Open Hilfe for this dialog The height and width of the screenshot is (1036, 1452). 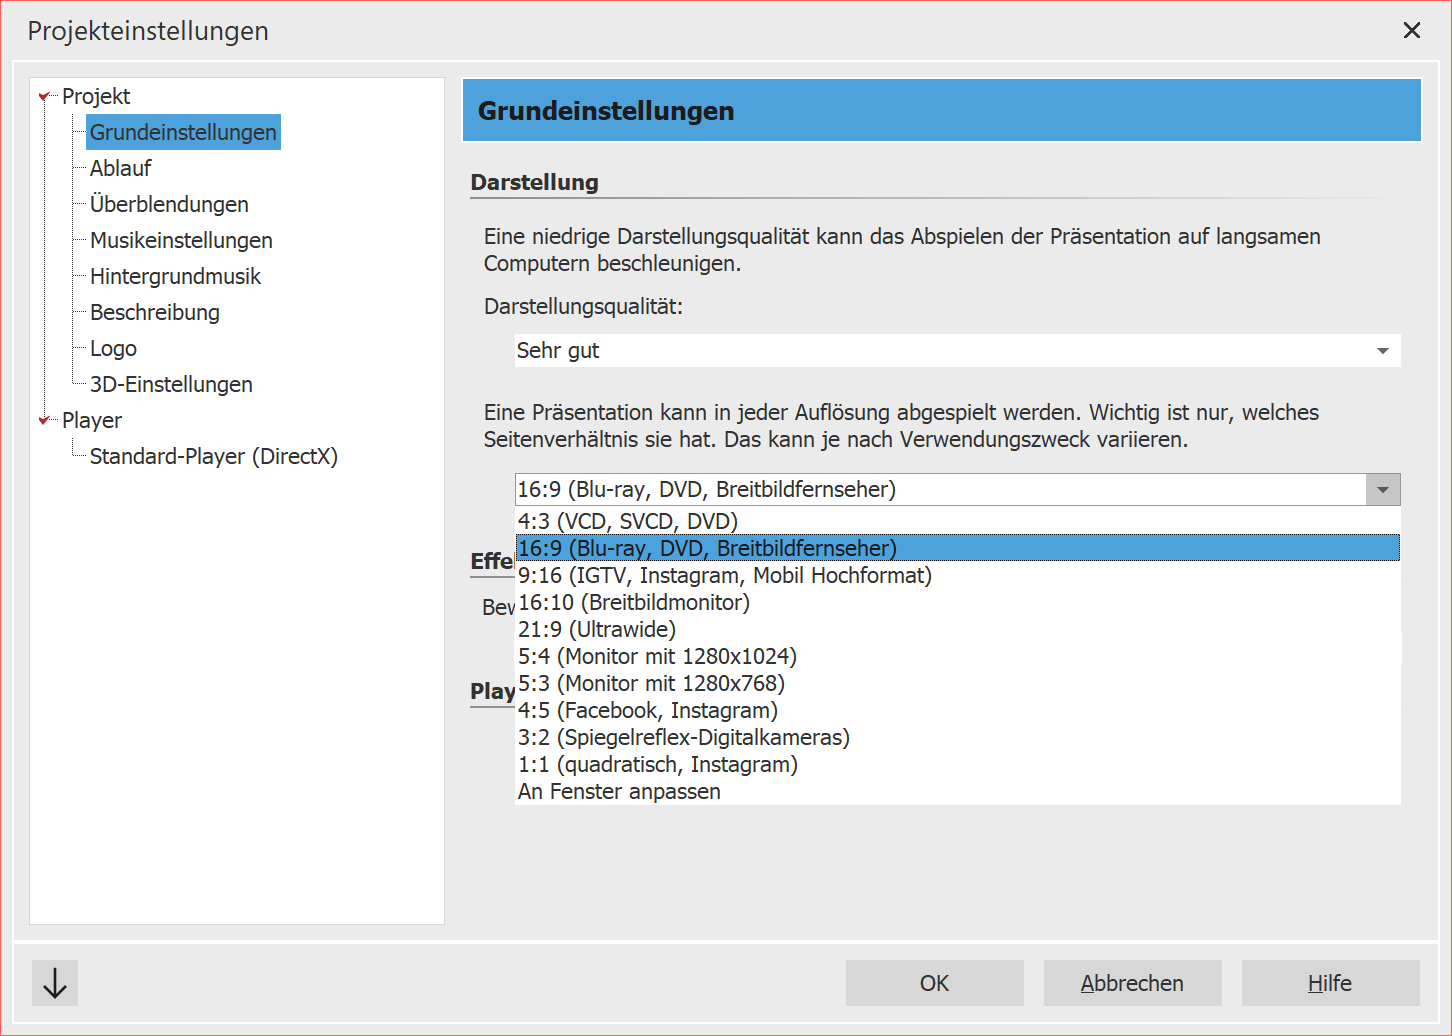point(1331,983)
